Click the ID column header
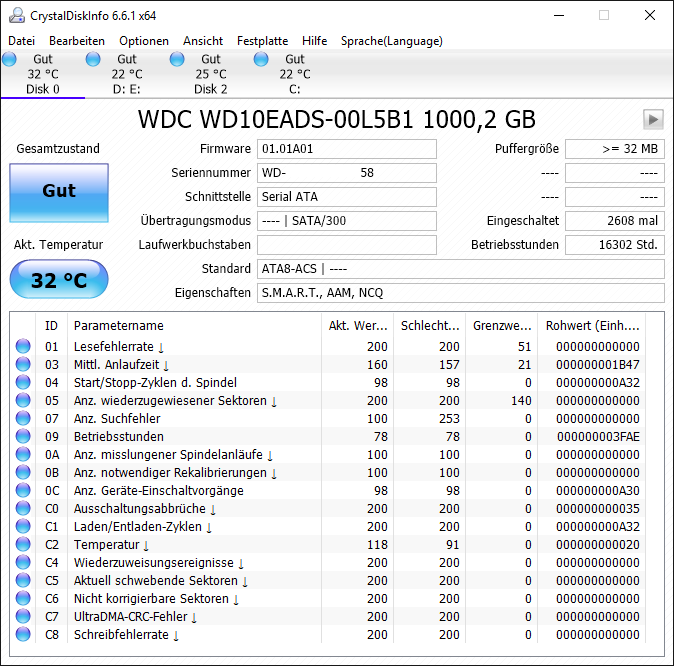 coord(51,325)
